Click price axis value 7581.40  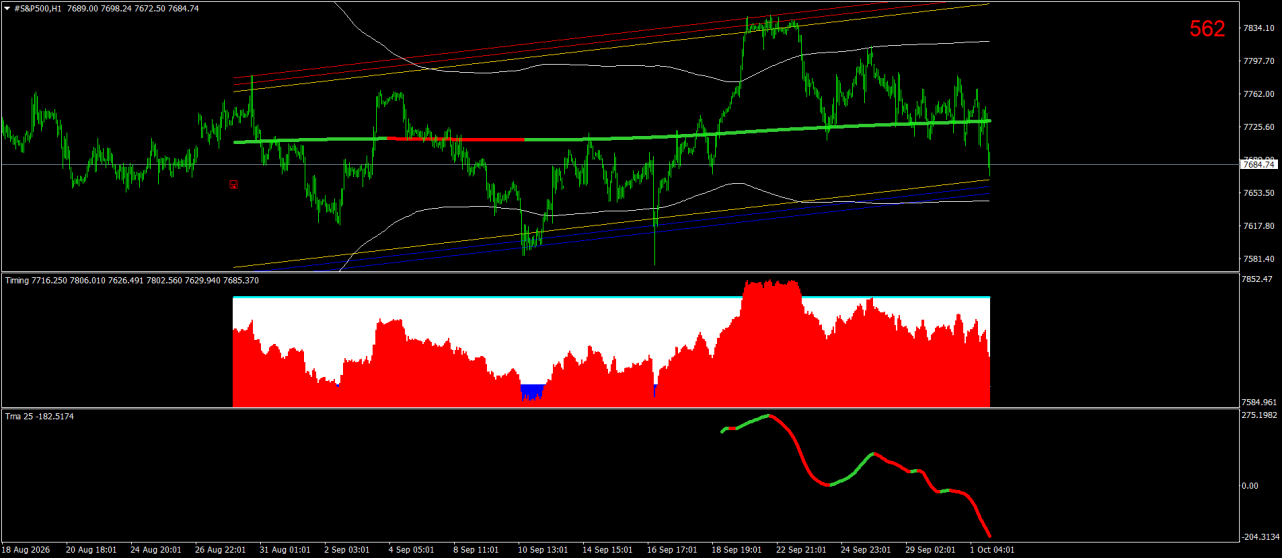(1259, 259)
